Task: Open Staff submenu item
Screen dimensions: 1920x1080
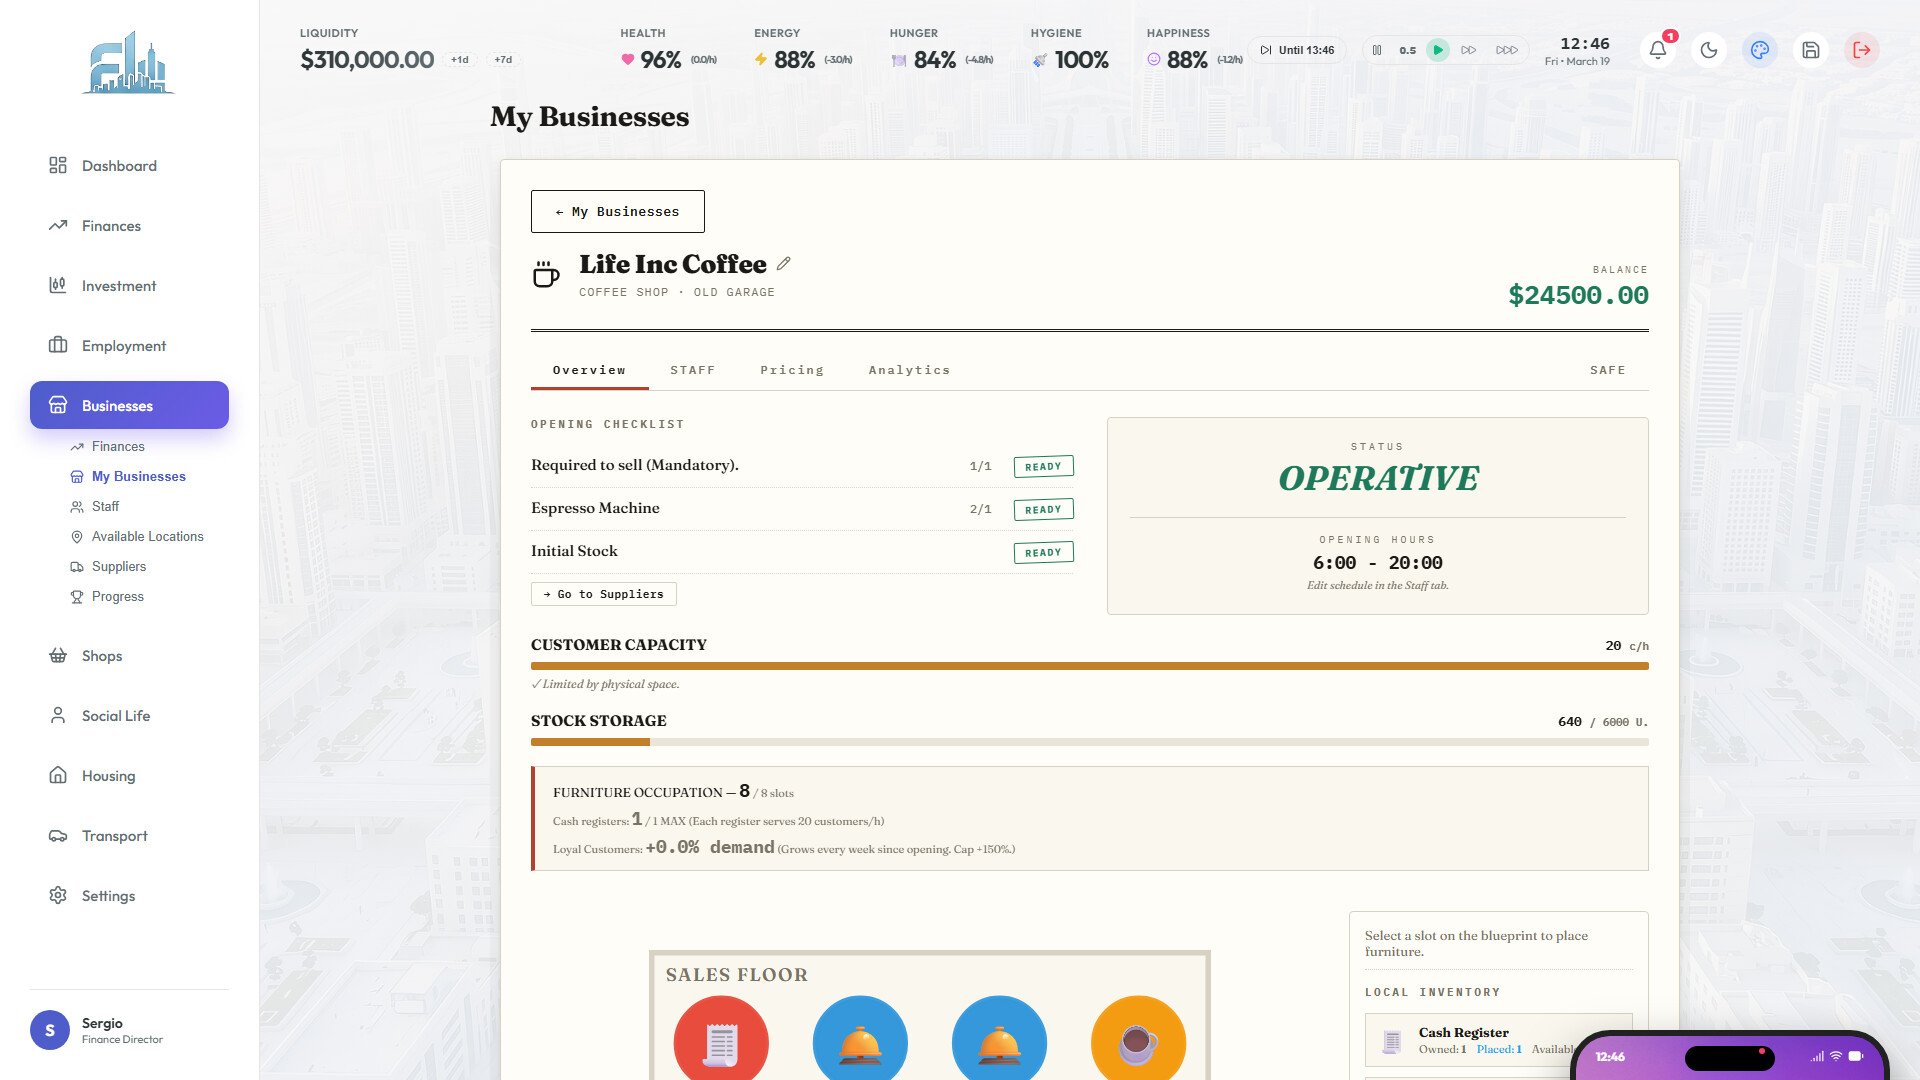Action: coord(105,506)
